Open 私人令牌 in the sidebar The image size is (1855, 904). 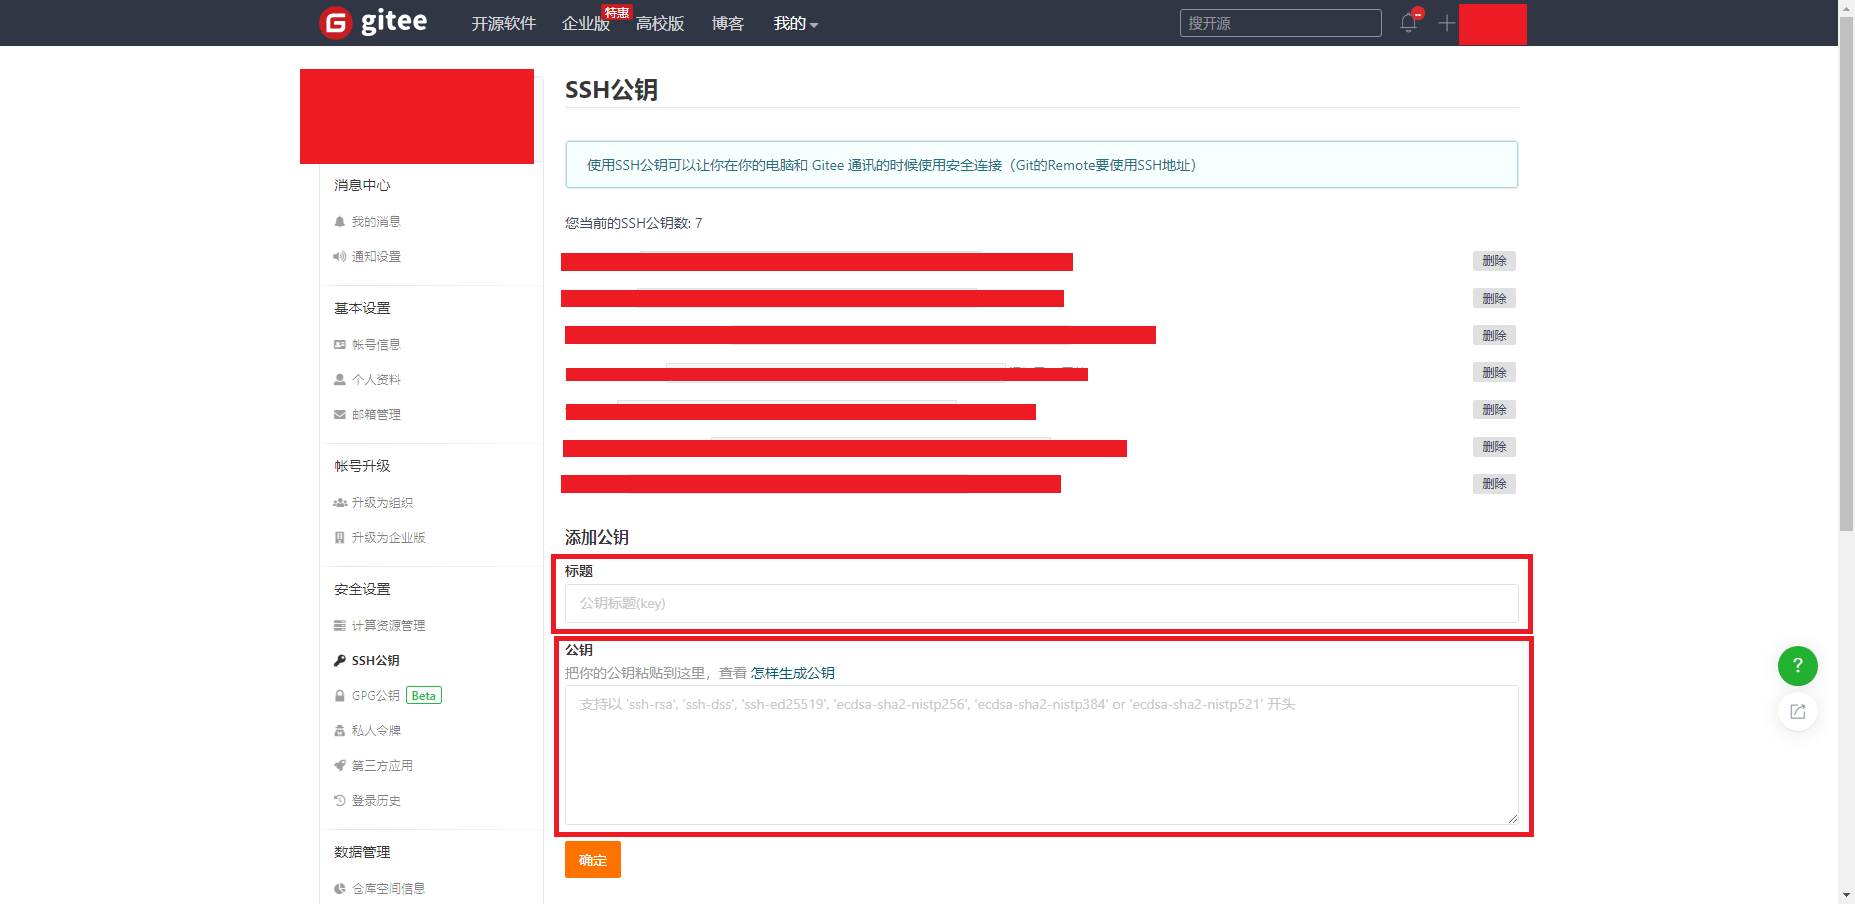point(375,731)
